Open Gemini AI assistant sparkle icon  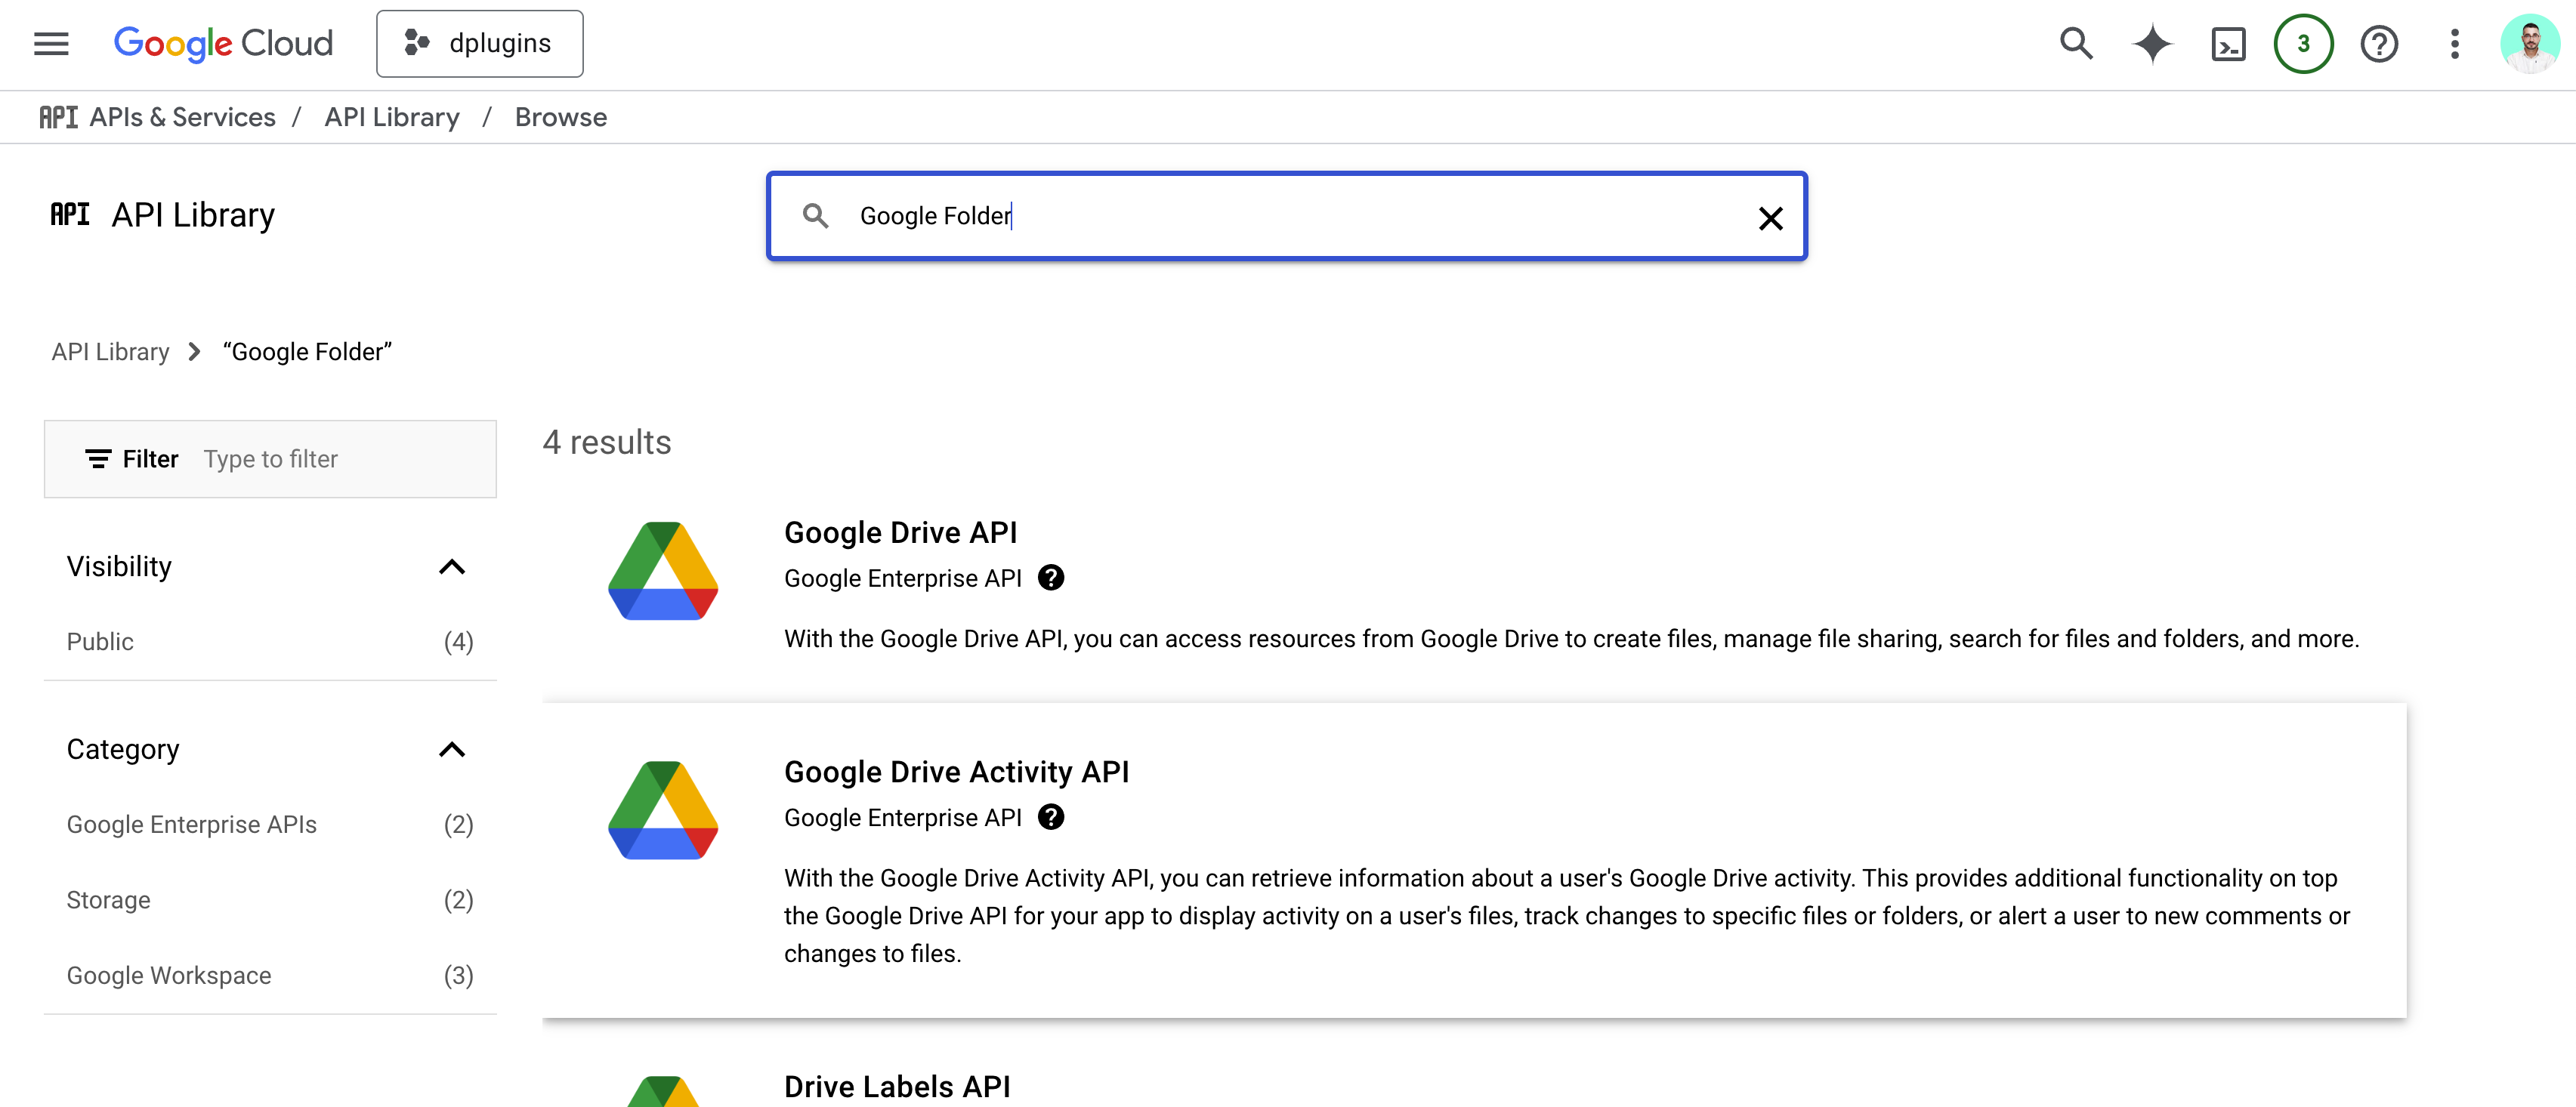[x=2152, y=44]
